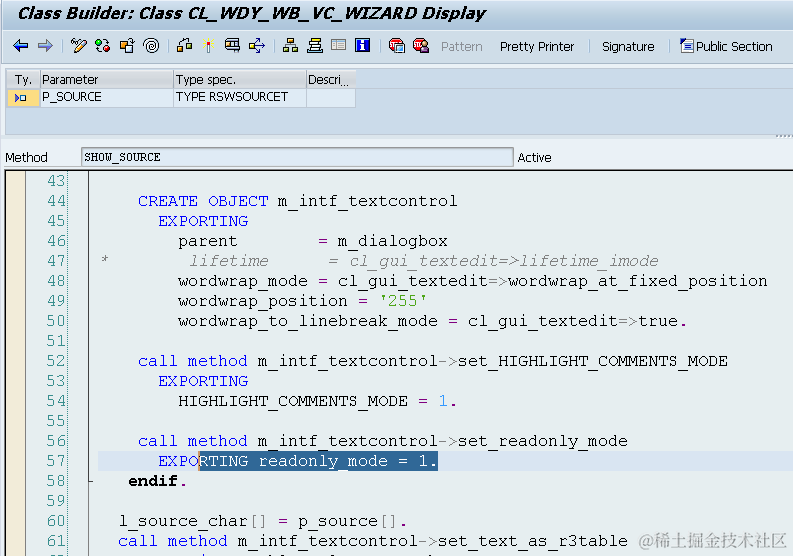Image resolution: width=793 pixels, height=556 pixels.
Task: Click the spiral Enhance icon
Action: coord(151,46)
